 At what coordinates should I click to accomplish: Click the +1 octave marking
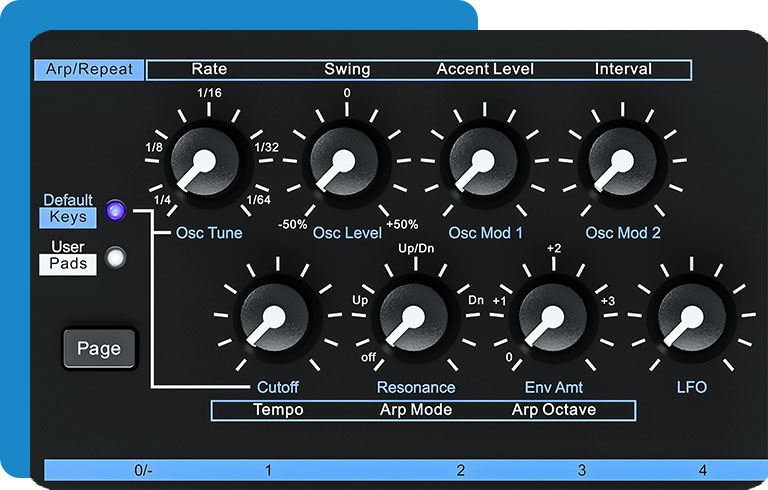point(499,301)
